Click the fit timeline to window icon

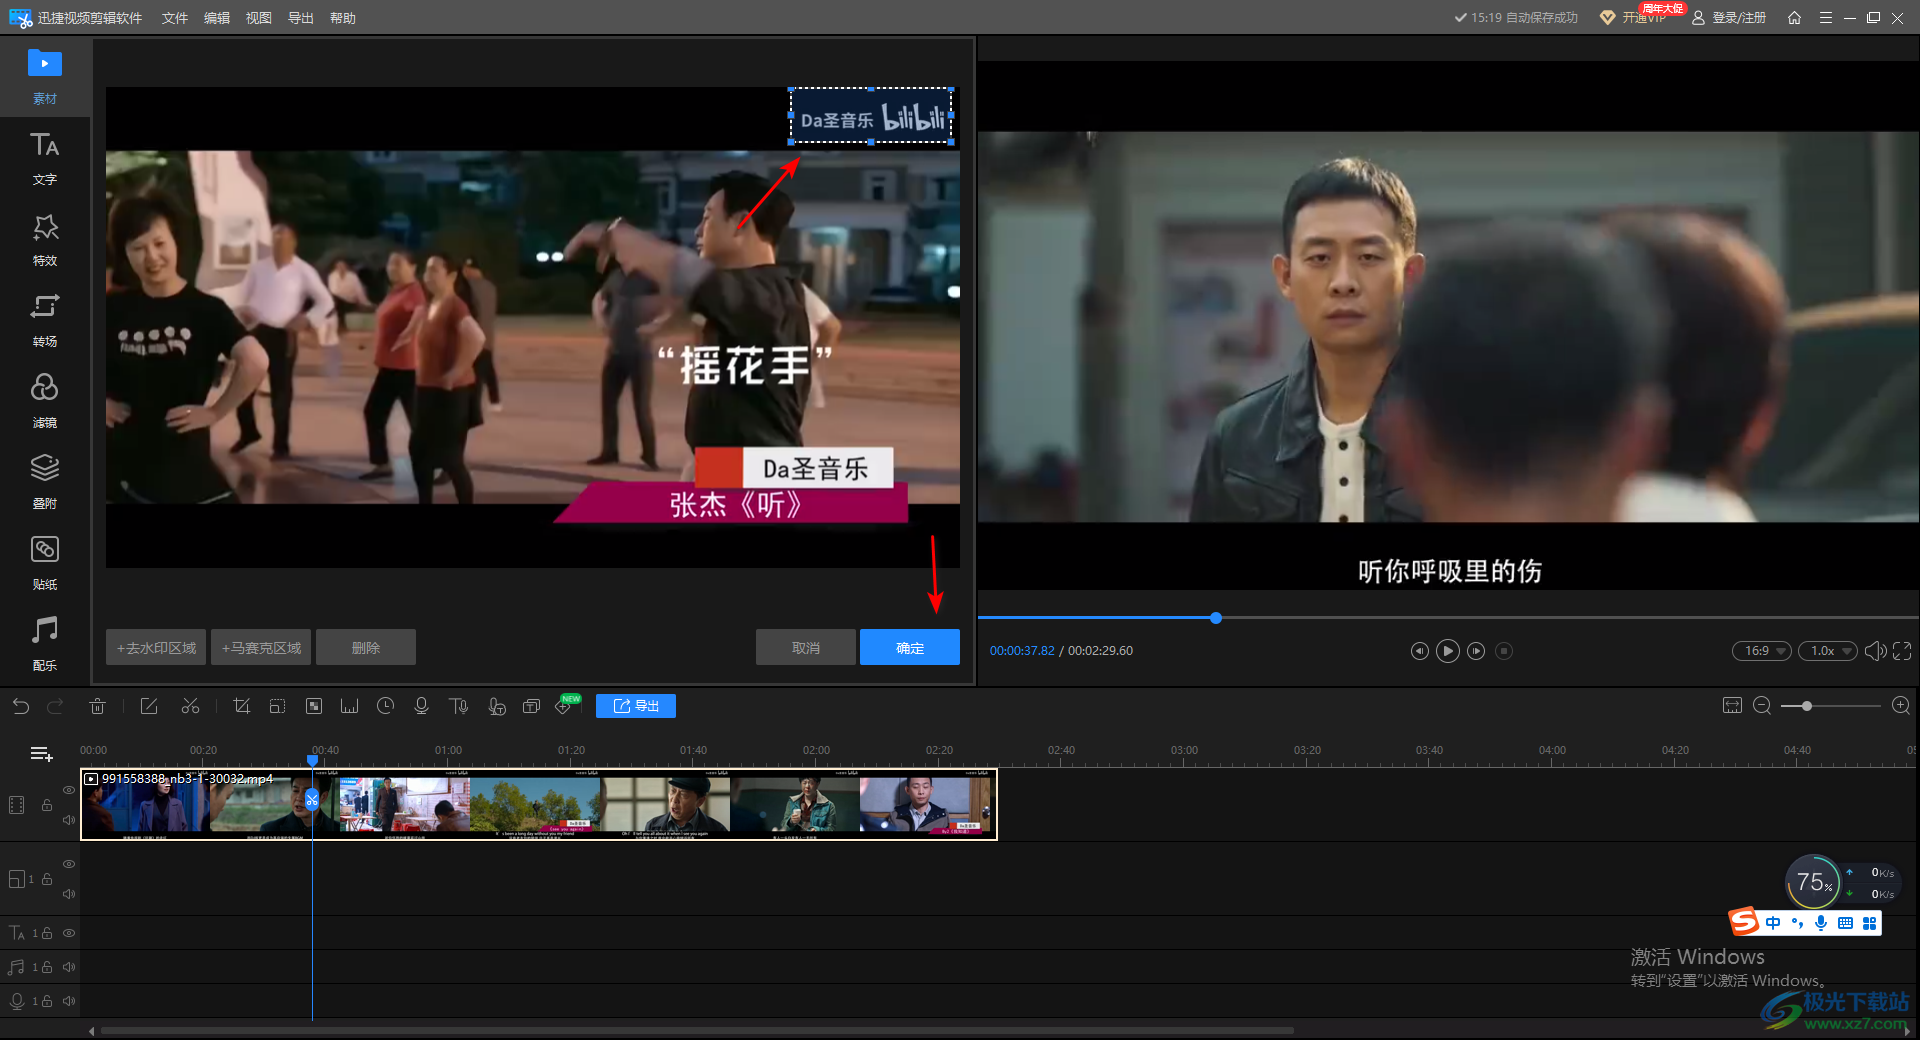pyautogui.click(x=1732, y=706)
